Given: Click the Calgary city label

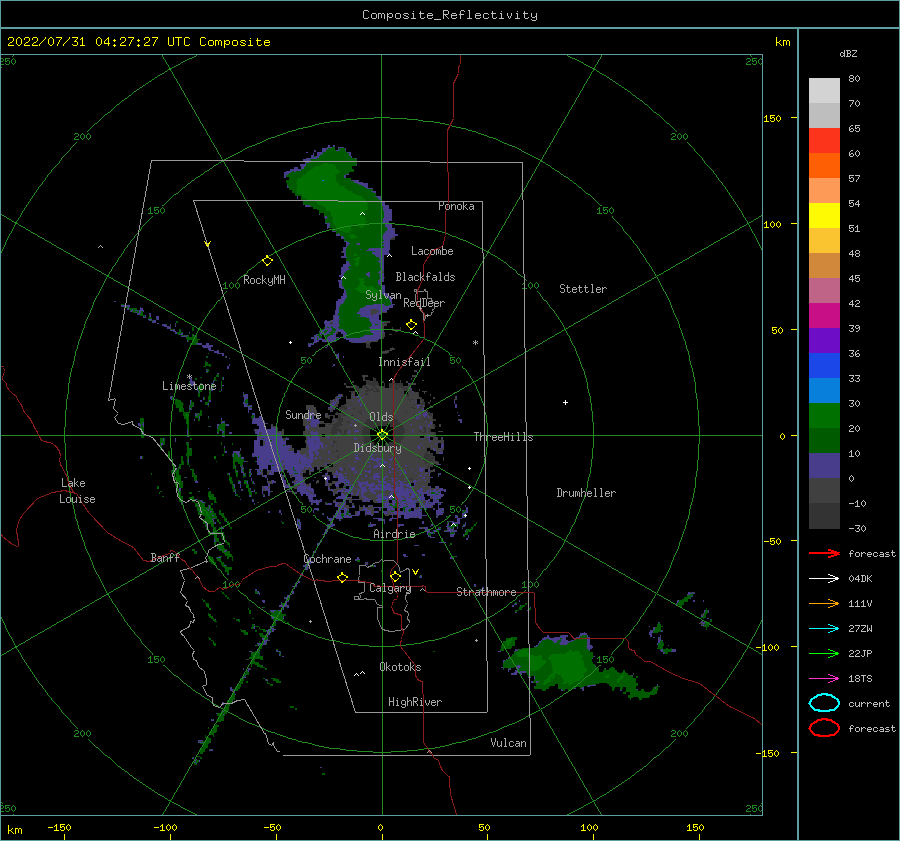Looking at the screenshot, I should click(x=390, y=588).
